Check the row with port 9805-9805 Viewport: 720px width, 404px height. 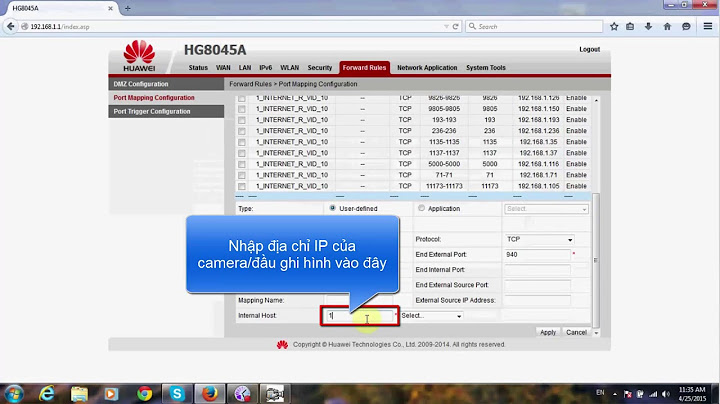[242, 109]
